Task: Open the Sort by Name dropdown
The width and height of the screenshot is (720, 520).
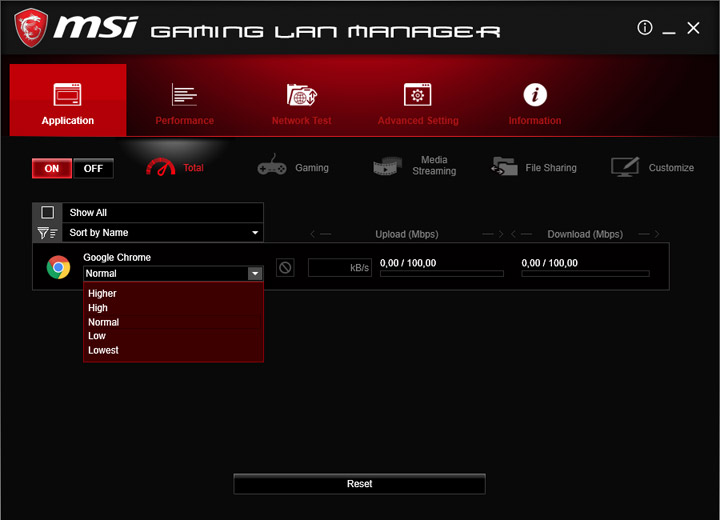Action: click(163, 232)
